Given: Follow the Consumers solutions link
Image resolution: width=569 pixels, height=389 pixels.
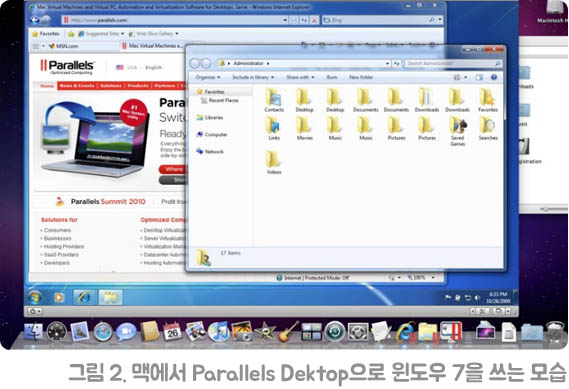Looking at the screenshot, I should (x=57, y=230).
